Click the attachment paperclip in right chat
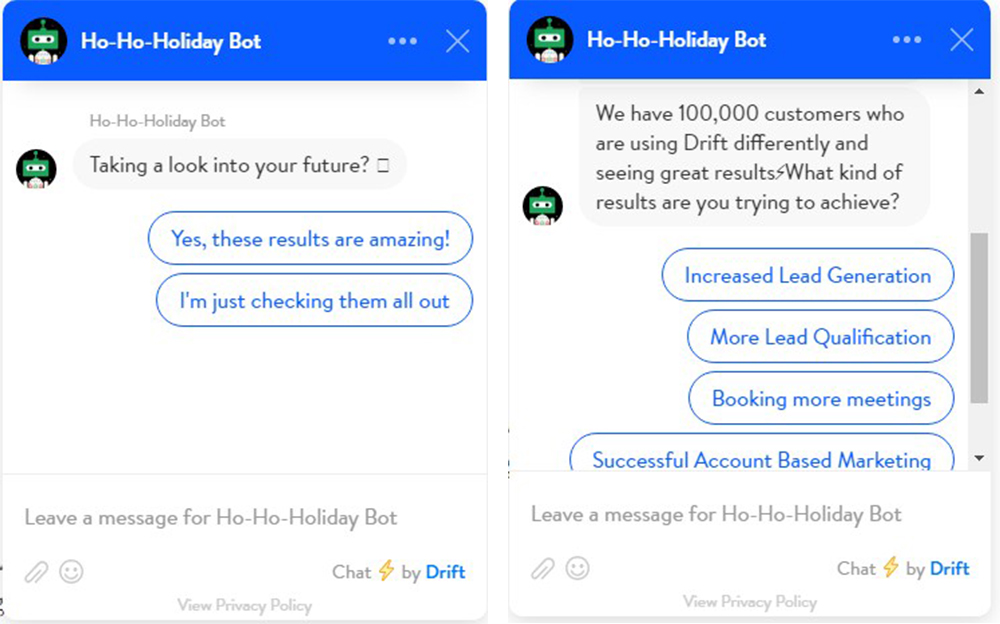The height and width of the screenshot is (624, 1000). coord(543,569)
